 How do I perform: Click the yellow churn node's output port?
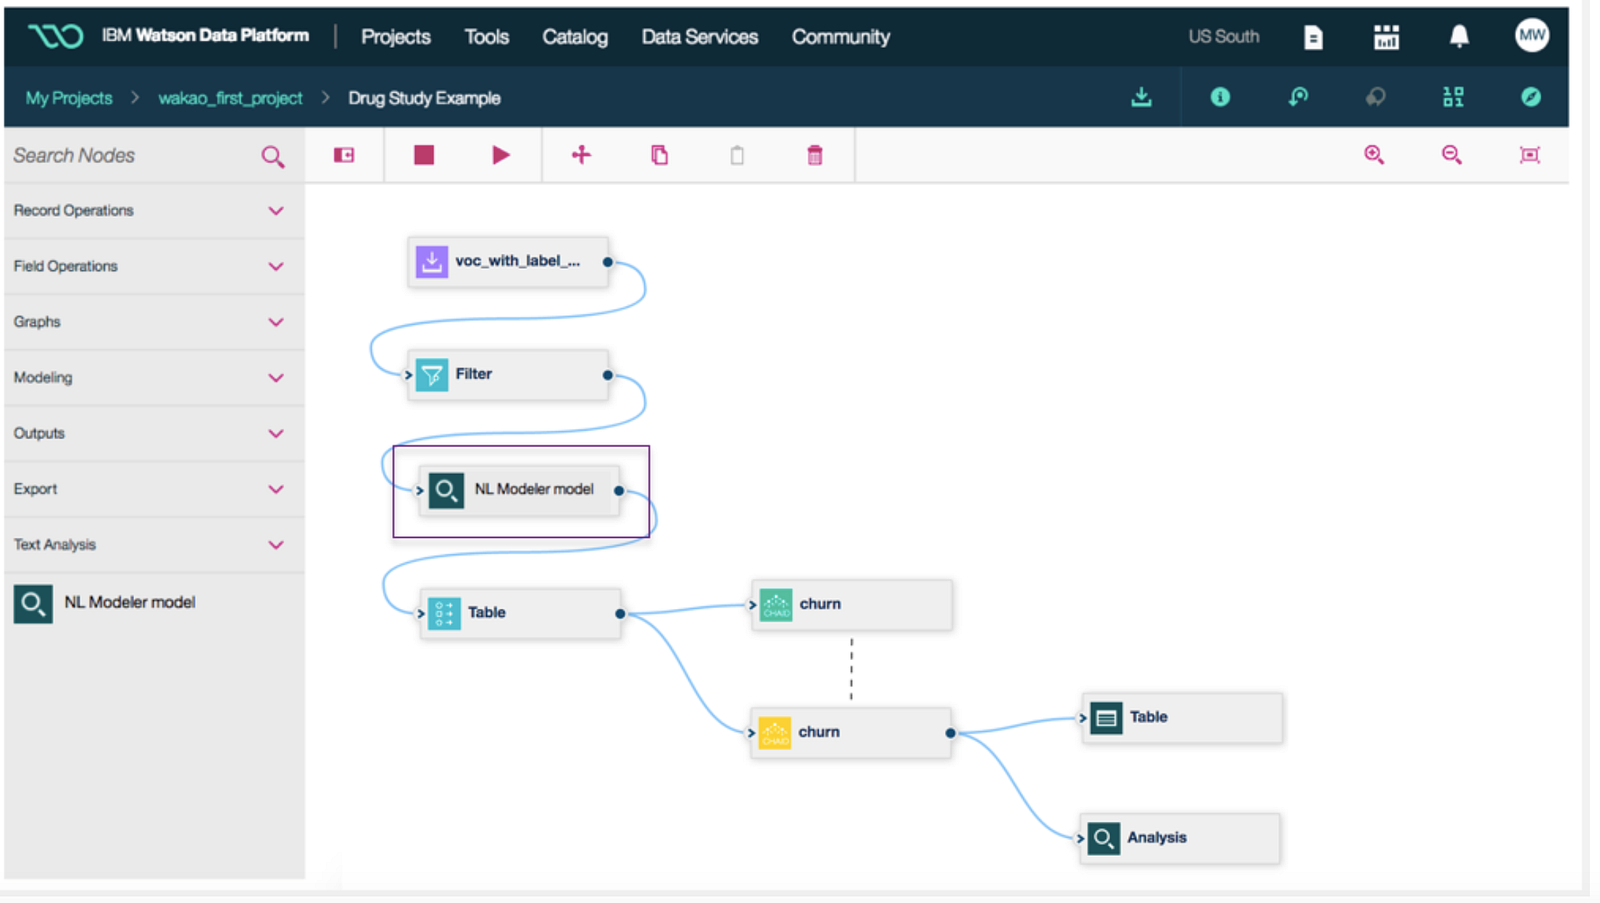[950, 733]
